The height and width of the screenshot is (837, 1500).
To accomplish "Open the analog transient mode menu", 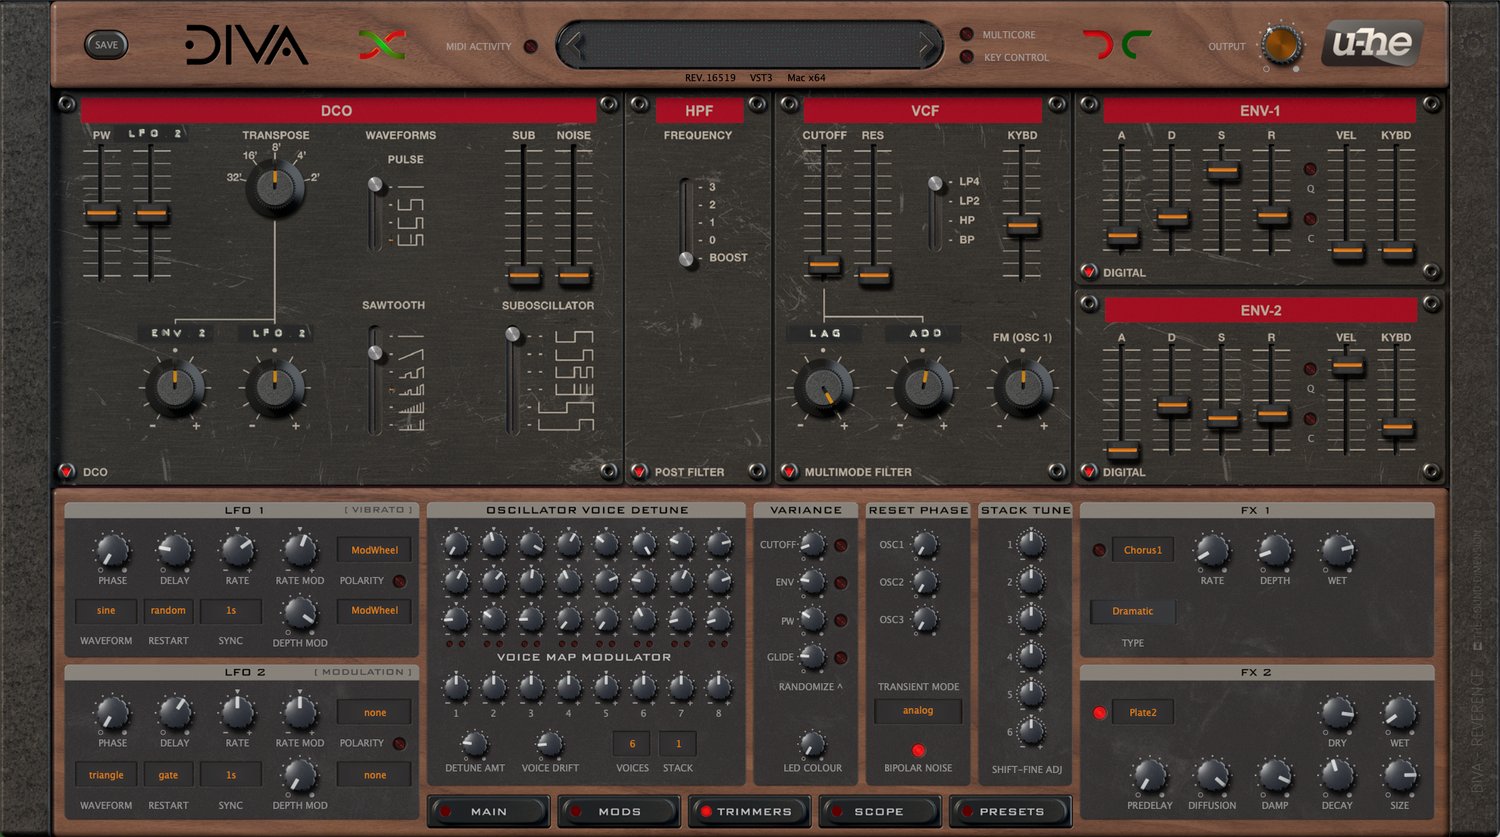I will (918, 711).
